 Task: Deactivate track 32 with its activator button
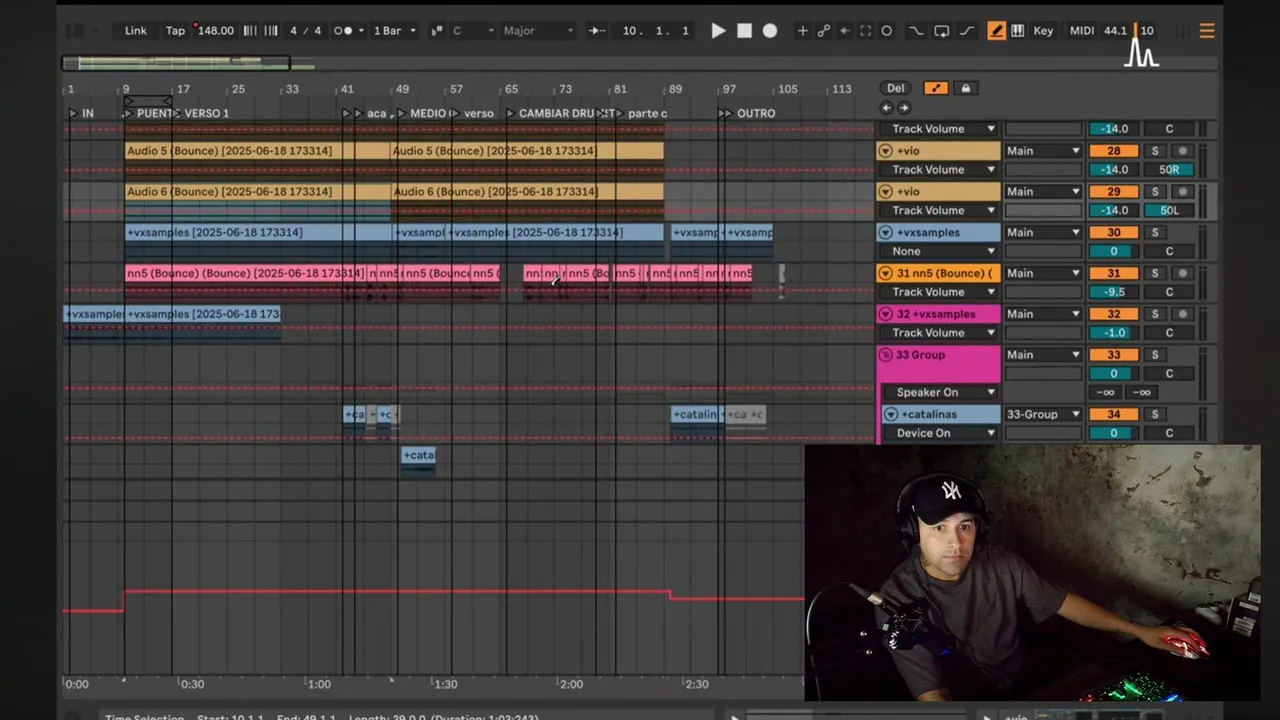(x=1114, y=315)
